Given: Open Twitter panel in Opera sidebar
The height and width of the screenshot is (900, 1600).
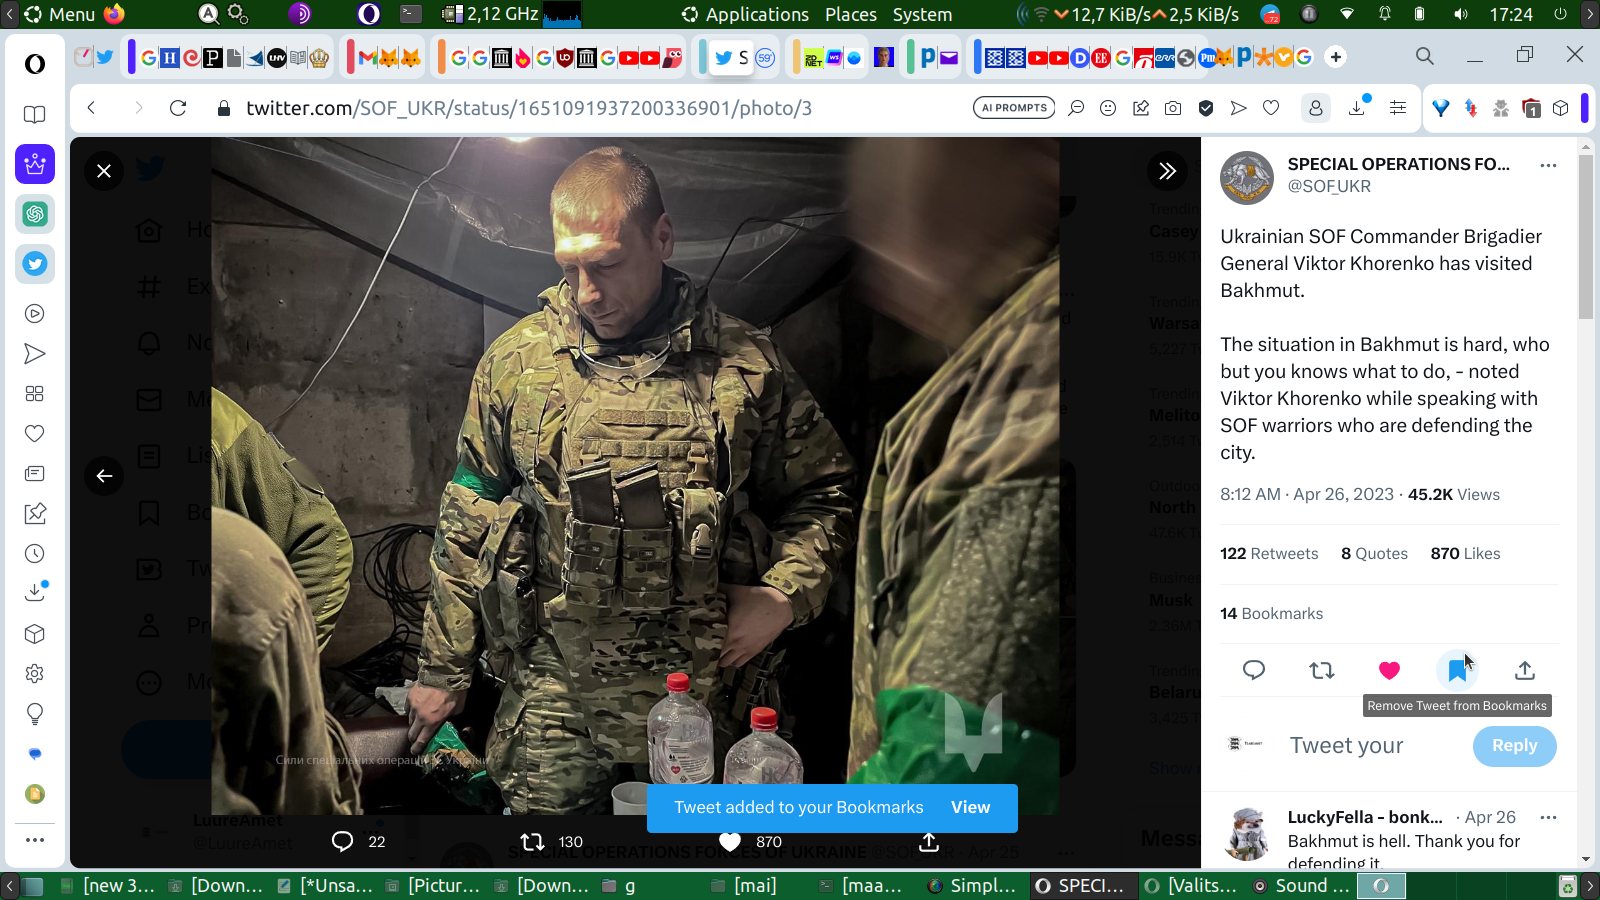Looking at the screenshot, I should [35, 264].
